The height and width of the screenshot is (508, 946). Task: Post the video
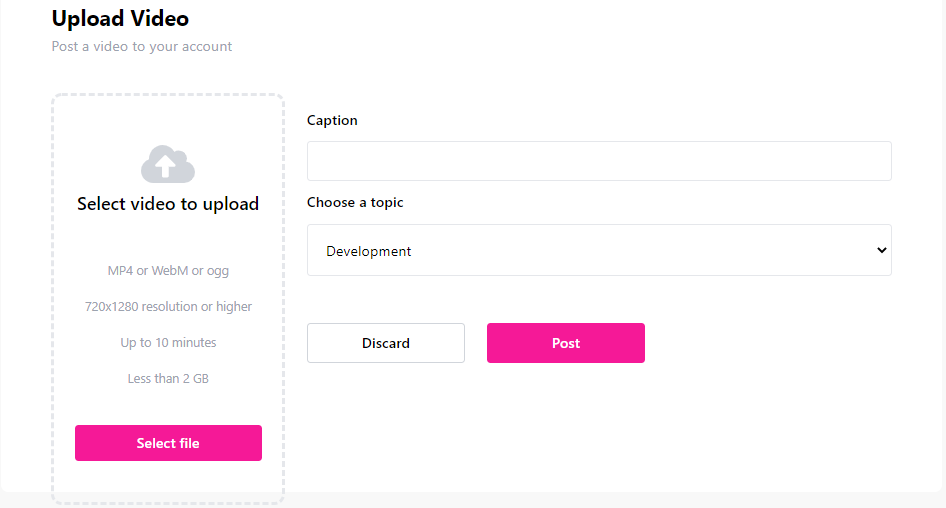pyautogui.click(x=566, y=343)
